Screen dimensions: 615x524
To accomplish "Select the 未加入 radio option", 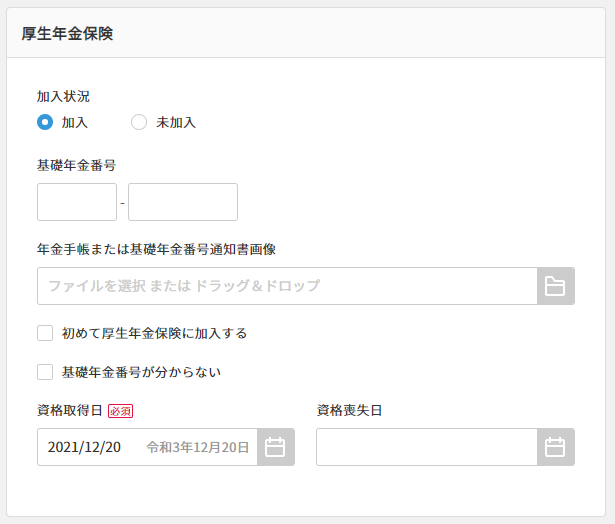I will click(x=140, y=122).
